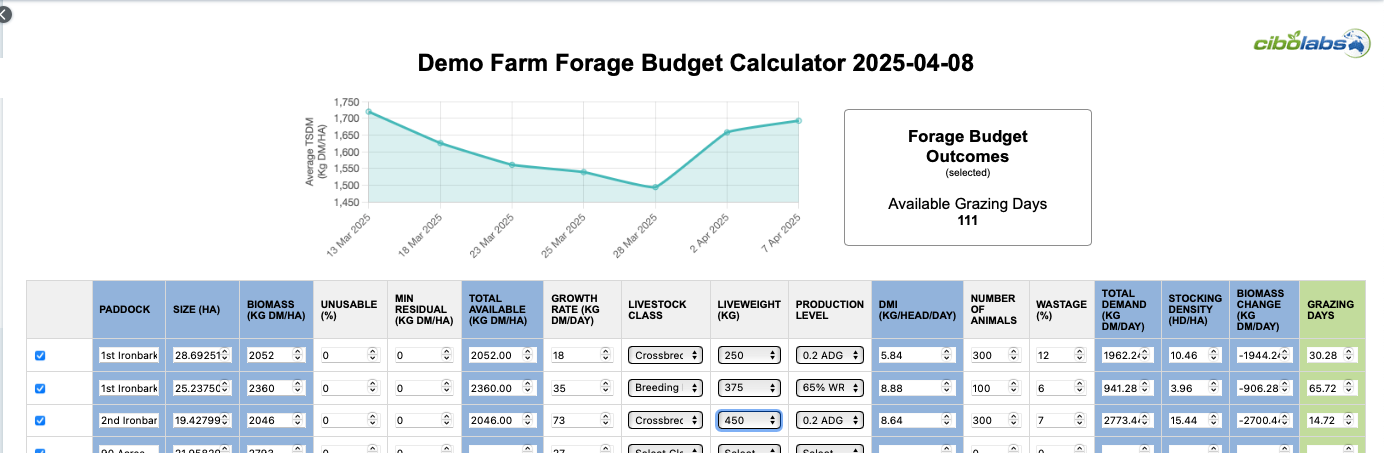The height and width of the screenshot is (453, 1384).
Task: Open the Production Level dropdown showing 65% WR
Action: [829, 388]
